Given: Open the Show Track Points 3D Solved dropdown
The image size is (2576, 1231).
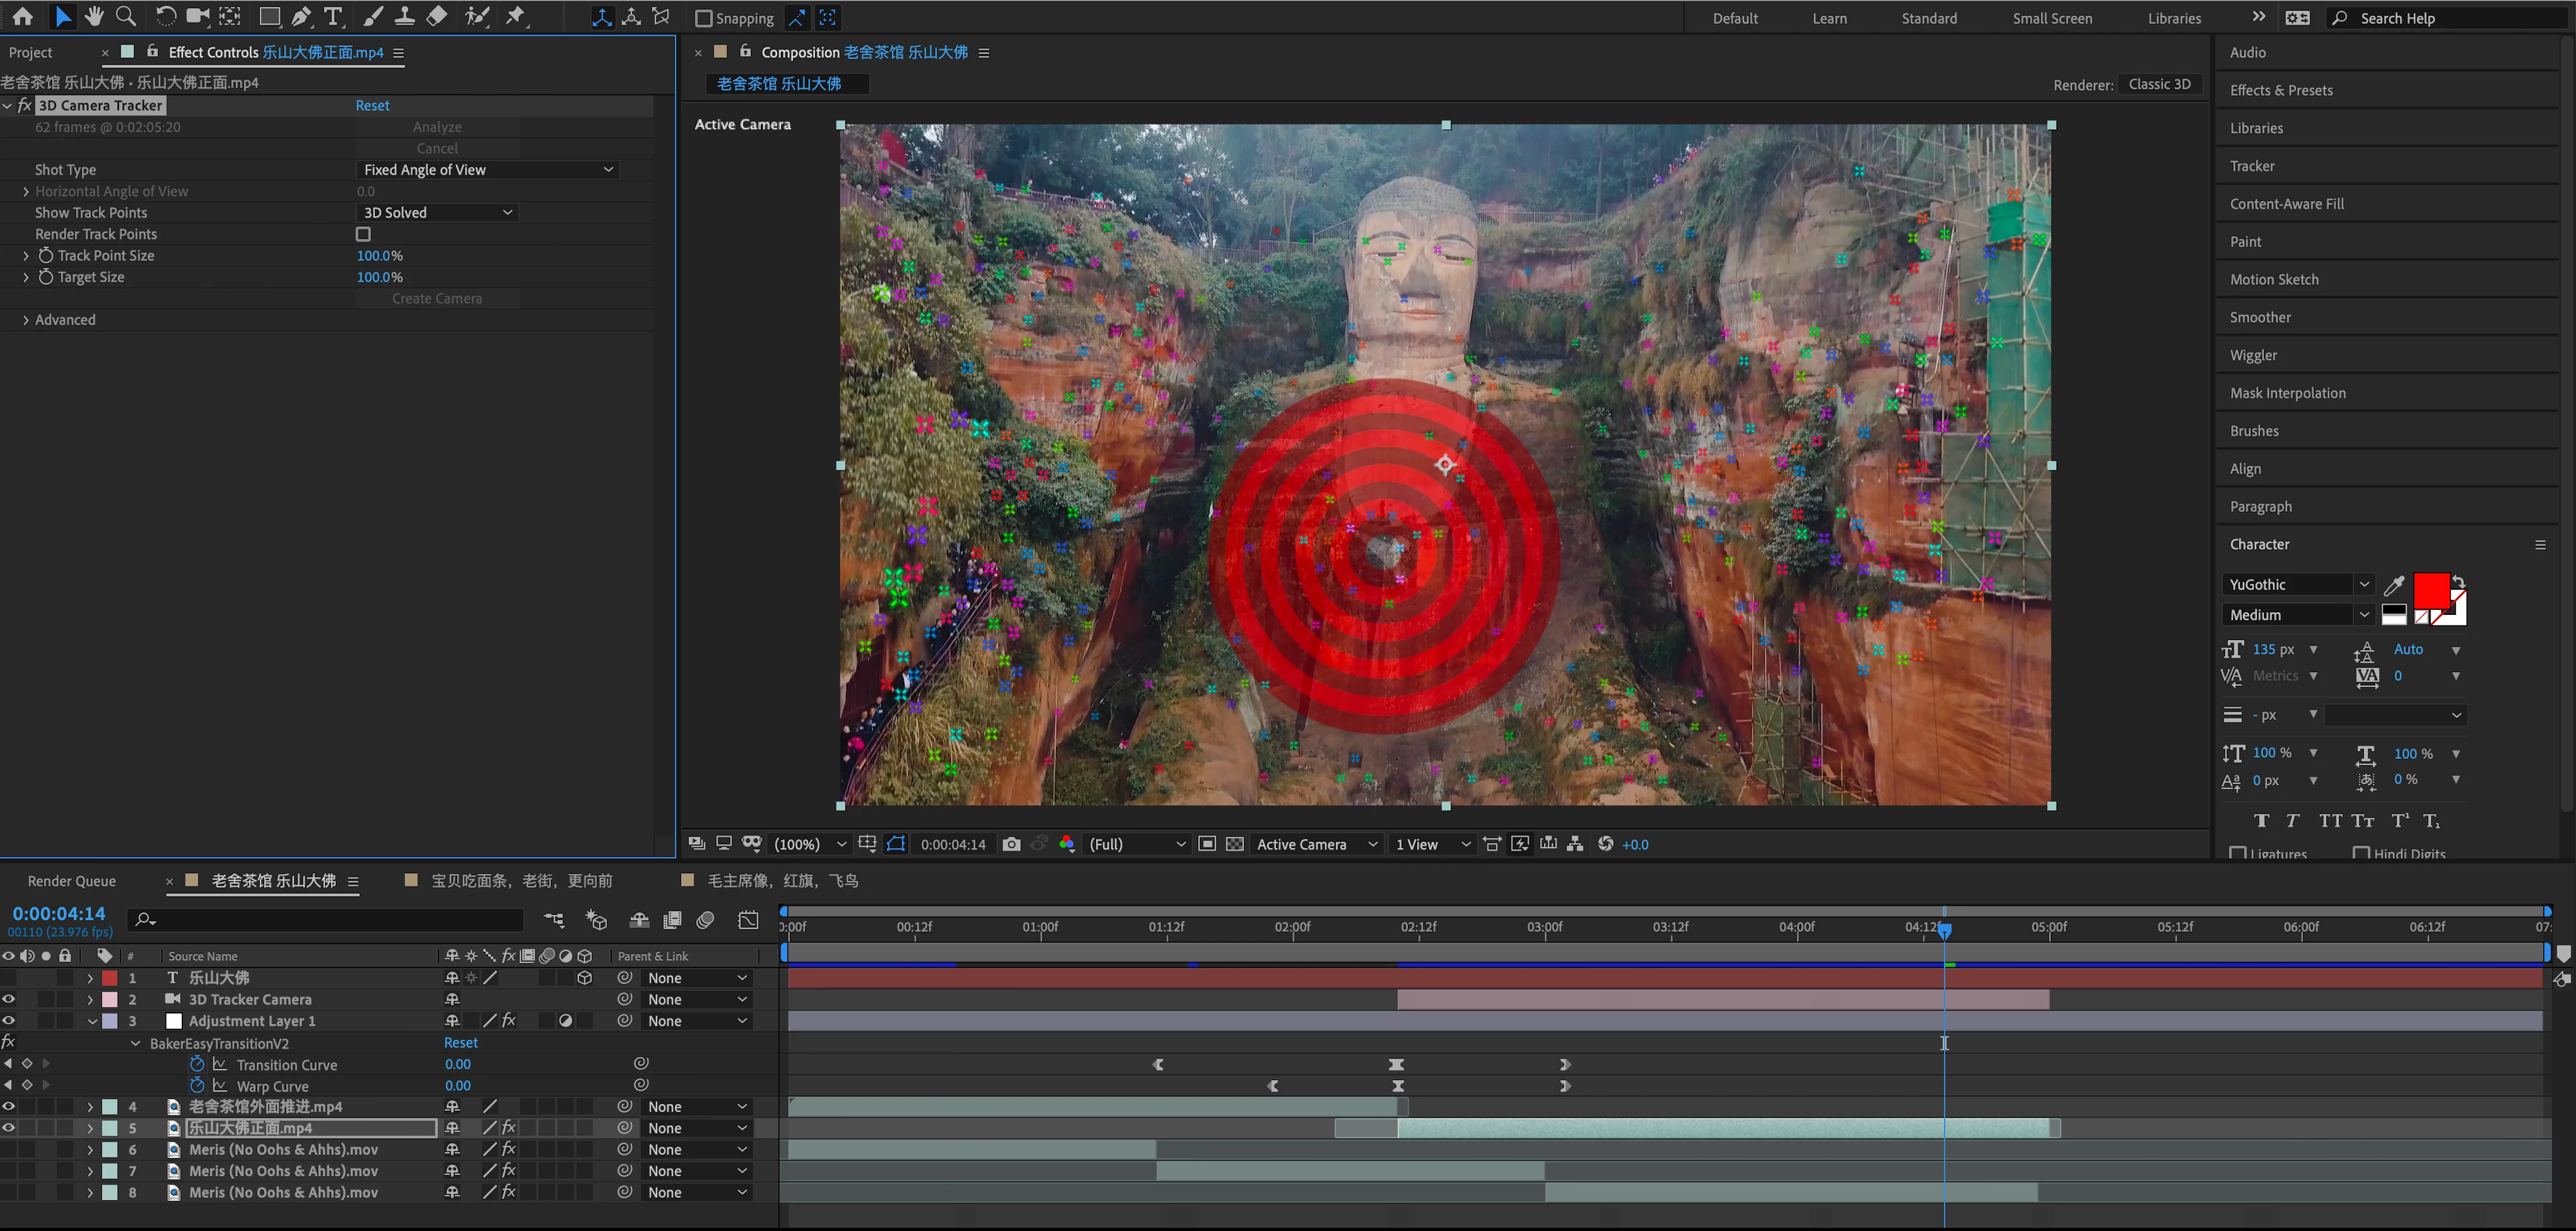Looking at the screenshot, I should [437, 213].
